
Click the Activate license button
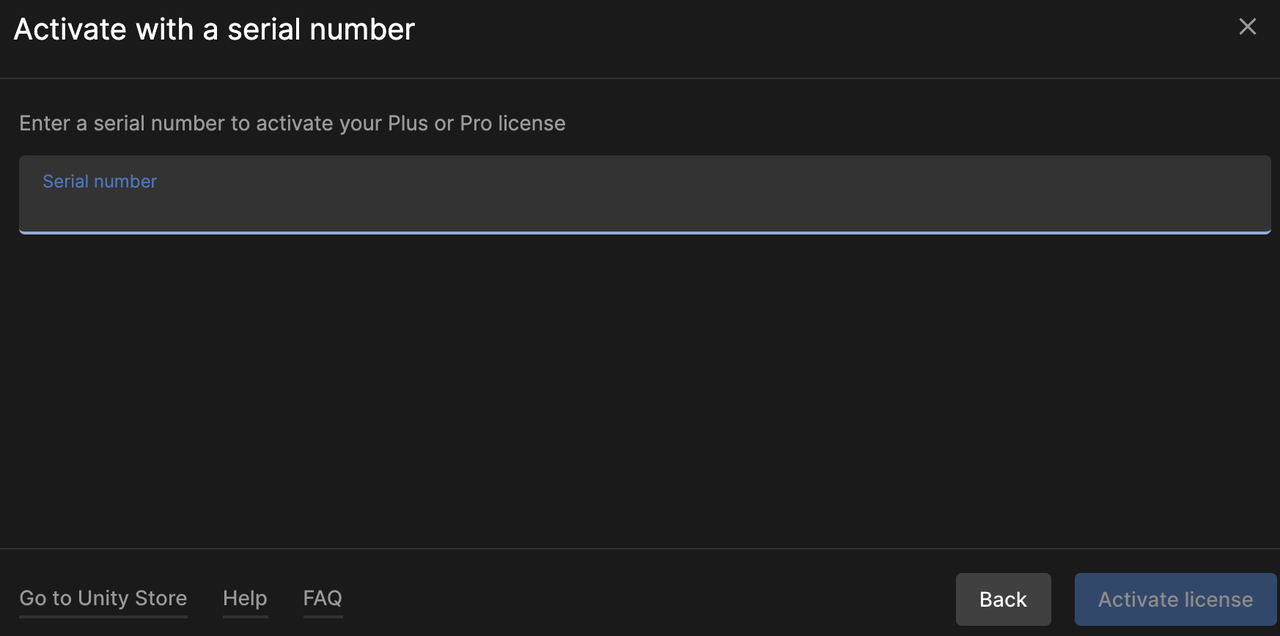pyautogui.click(x=1175, y=599)
